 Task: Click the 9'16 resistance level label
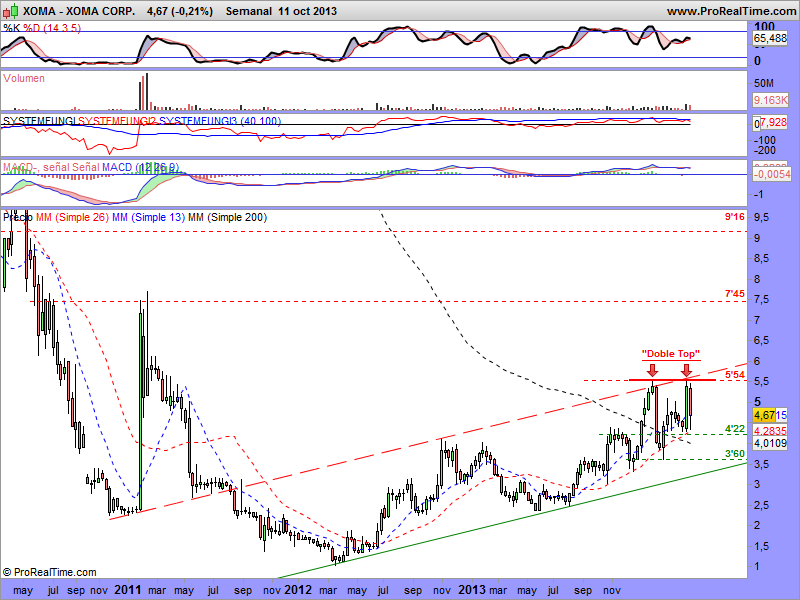tap(735, 217)
